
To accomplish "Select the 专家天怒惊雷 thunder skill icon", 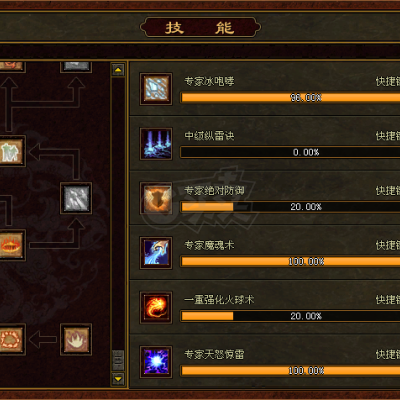I will [156, 362].
